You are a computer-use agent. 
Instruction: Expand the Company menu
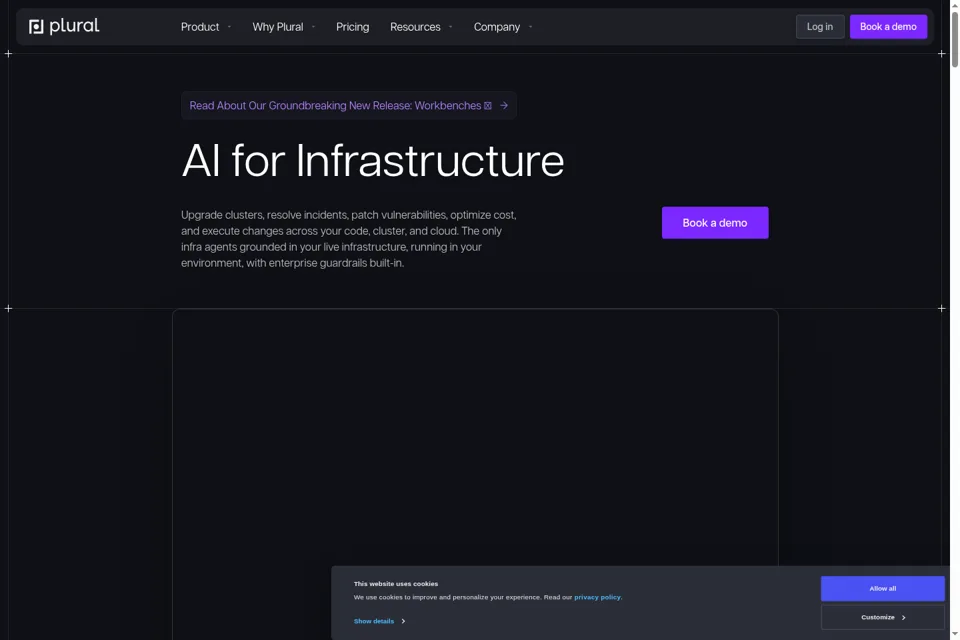pyautogui.click(x=503, y=27)
